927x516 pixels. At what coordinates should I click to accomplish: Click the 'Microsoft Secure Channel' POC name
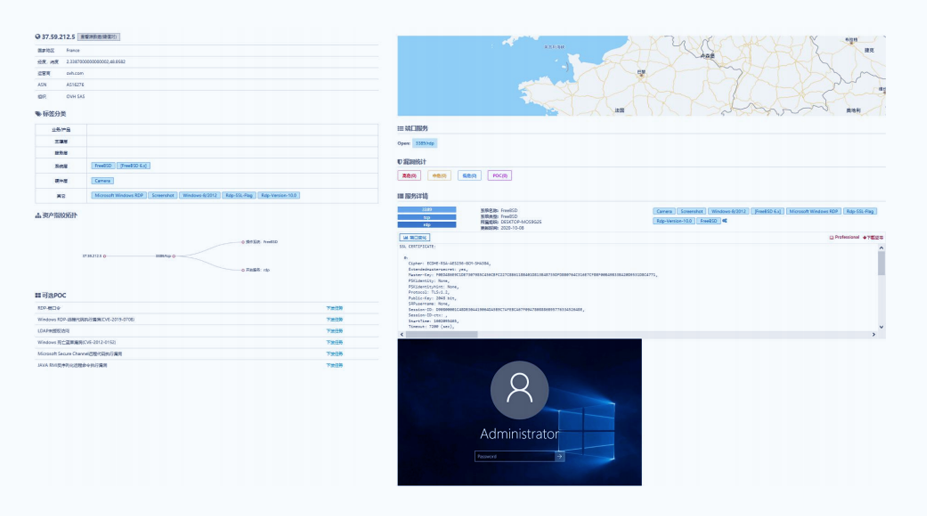[80, 353]
